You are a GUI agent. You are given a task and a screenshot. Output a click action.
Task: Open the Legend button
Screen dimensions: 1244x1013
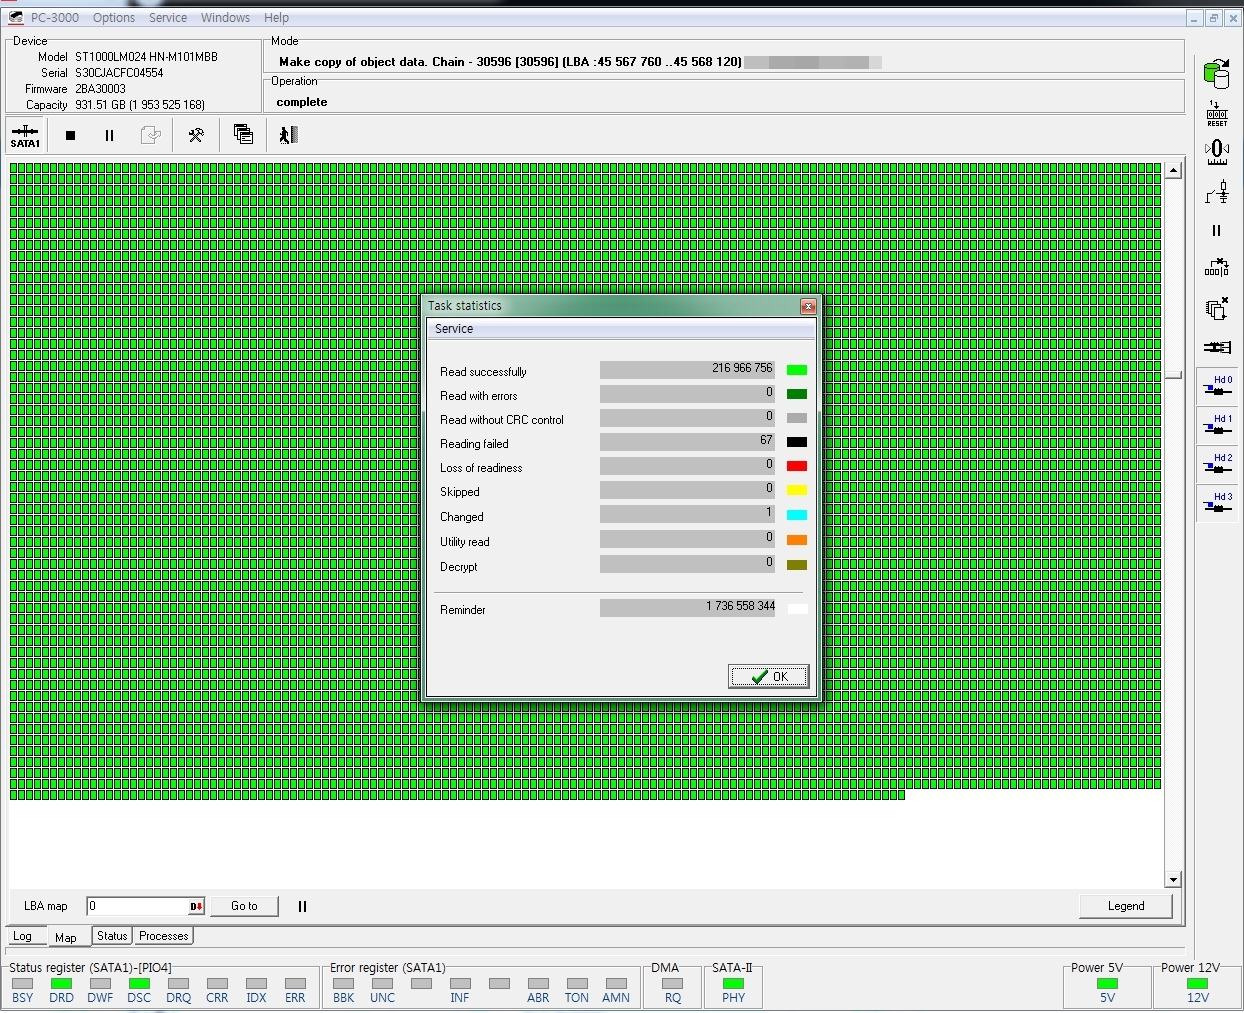click(x=1126, y=906)
